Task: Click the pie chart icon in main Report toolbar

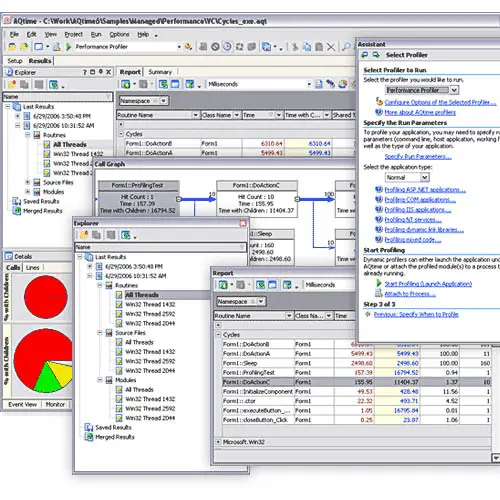Action: [343, 84]
